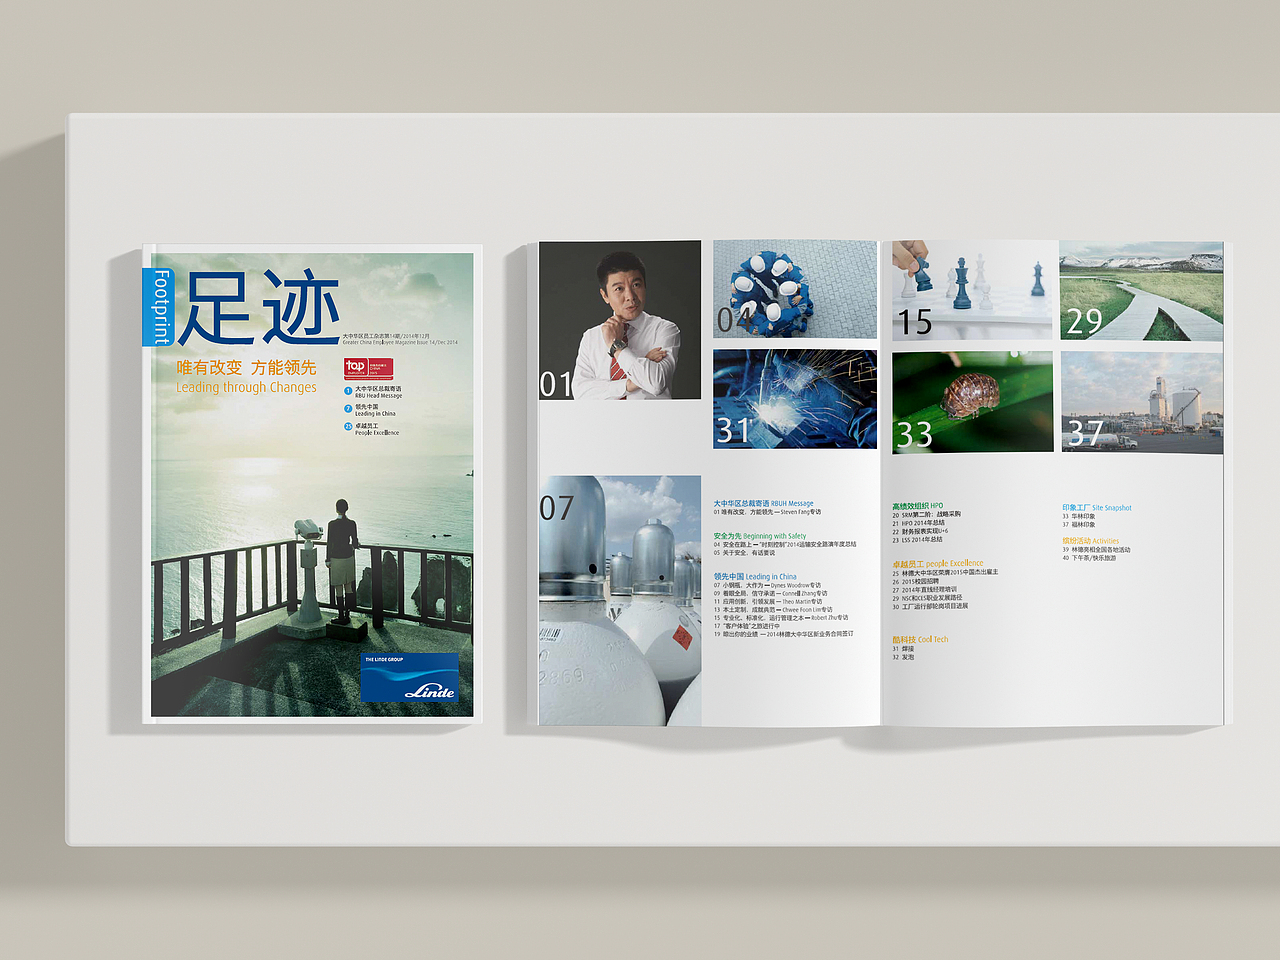Click RBU Head Message on the cover
1280x960 pixels.
pos(378,396)
